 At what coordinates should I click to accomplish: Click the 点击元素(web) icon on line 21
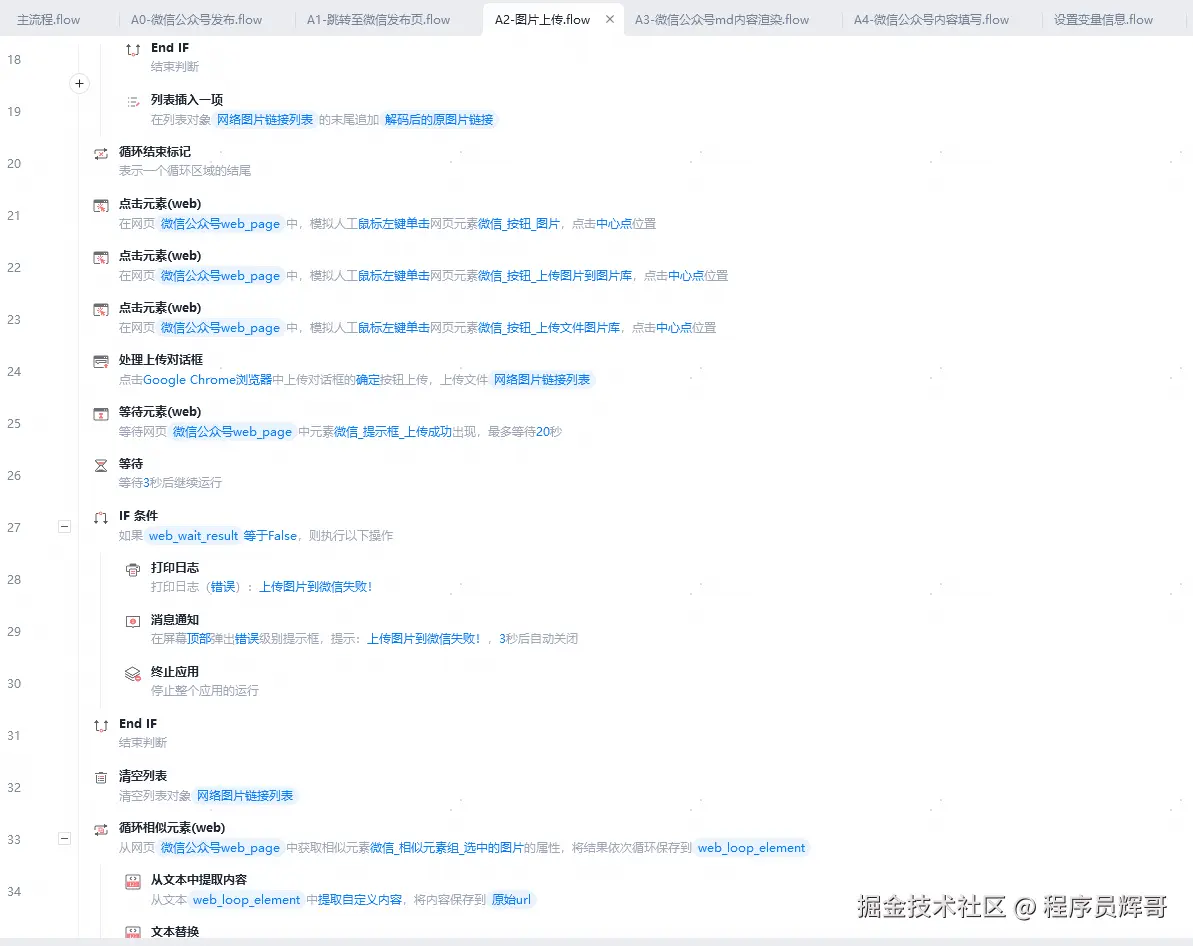click(x=100, y=206)
